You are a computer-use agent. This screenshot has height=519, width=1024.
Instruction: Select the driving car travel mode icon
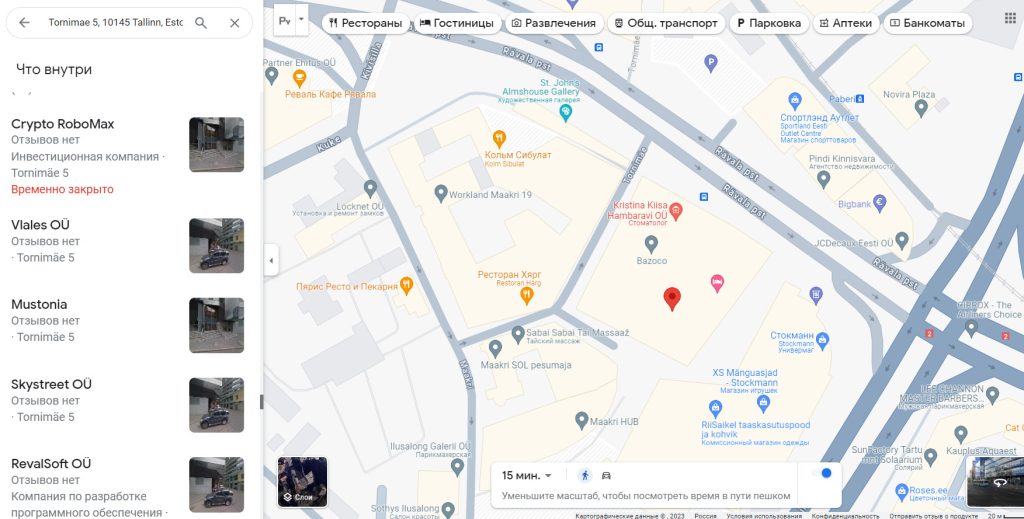(606, 475)
